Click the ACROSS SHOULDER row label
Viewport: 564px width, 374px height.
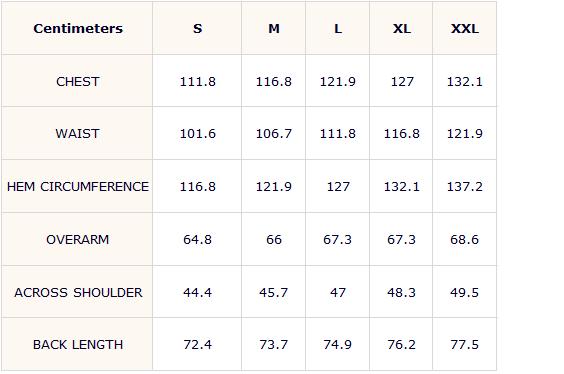(78, 292)
